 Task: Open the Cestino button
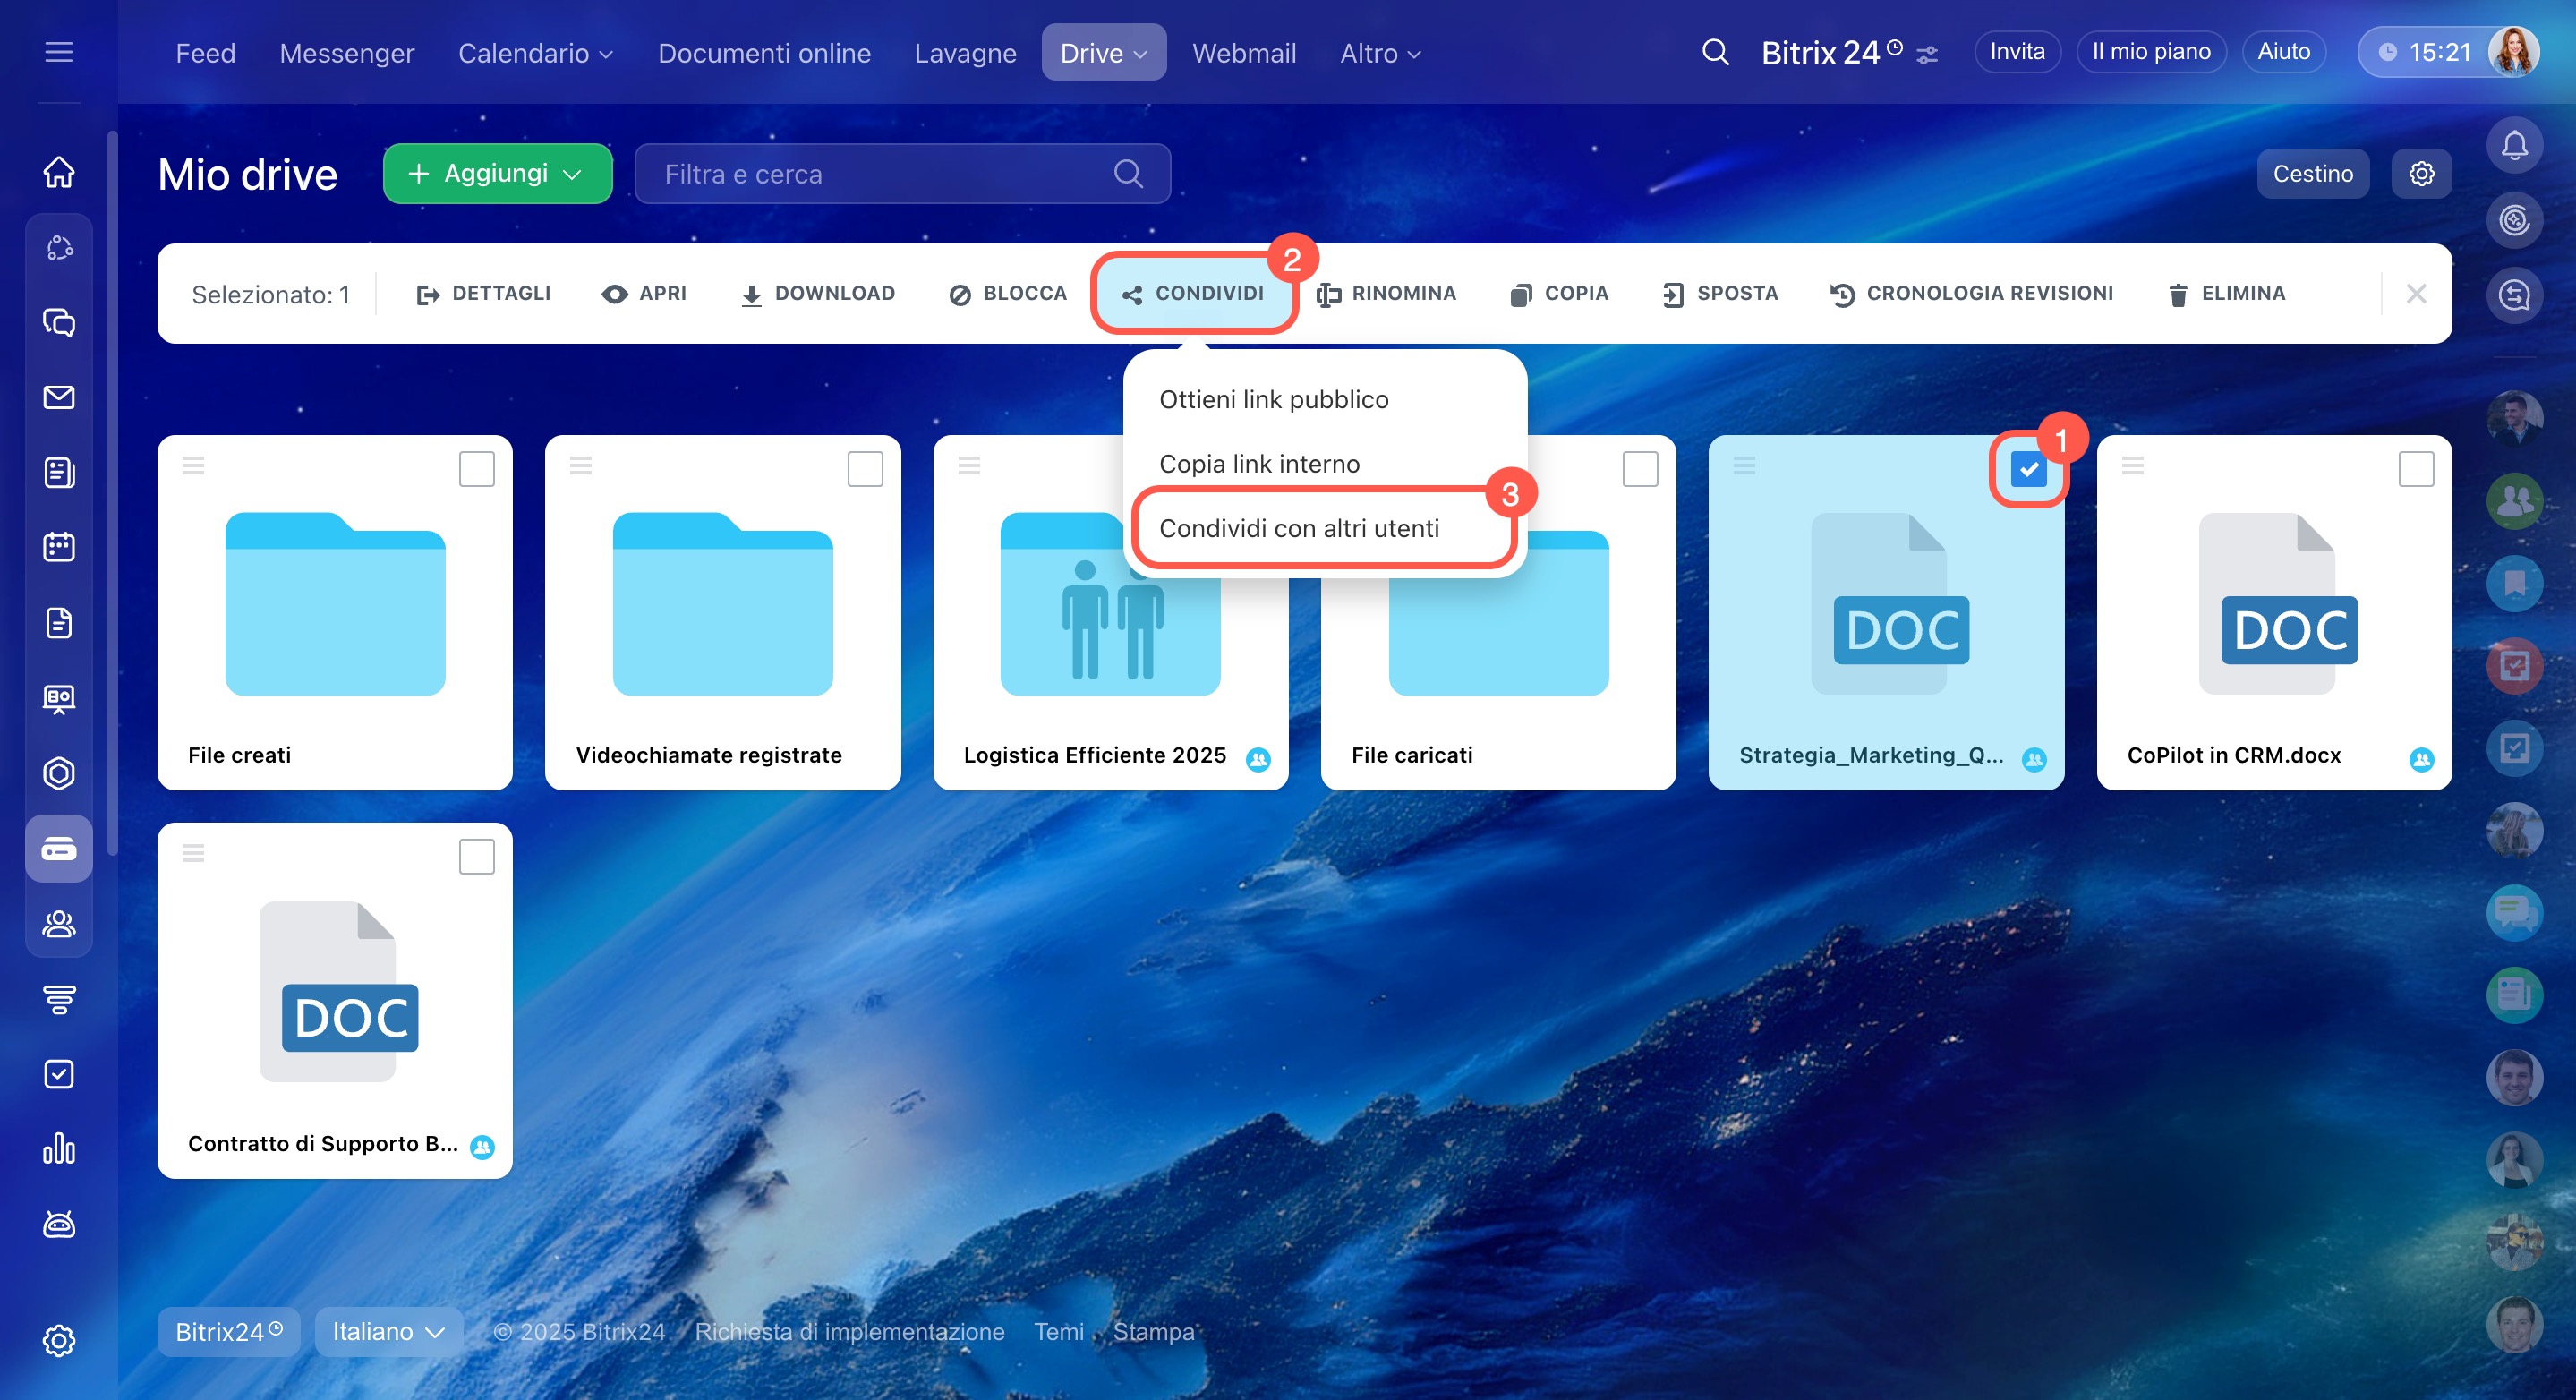[2311, 174]
